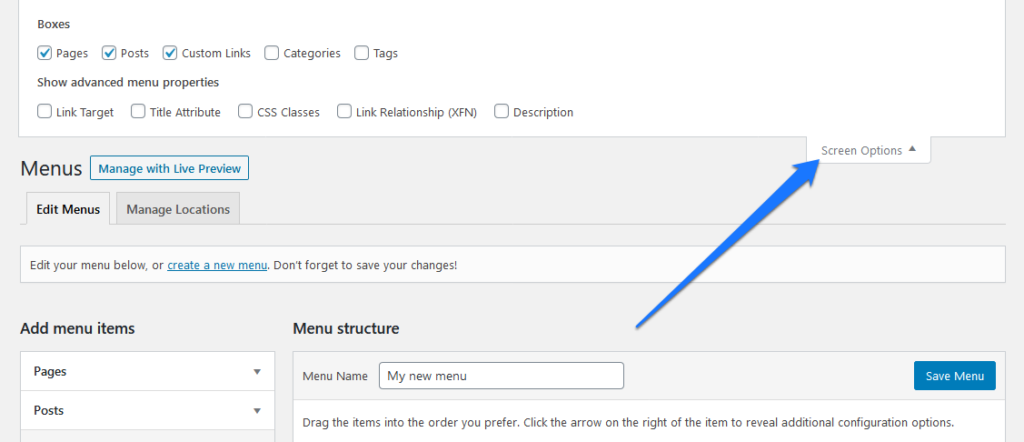The width and height of the screenshot is (1024, 442).
Task: Tick the Link Target checkbox
Action: [x=45, y=112]
